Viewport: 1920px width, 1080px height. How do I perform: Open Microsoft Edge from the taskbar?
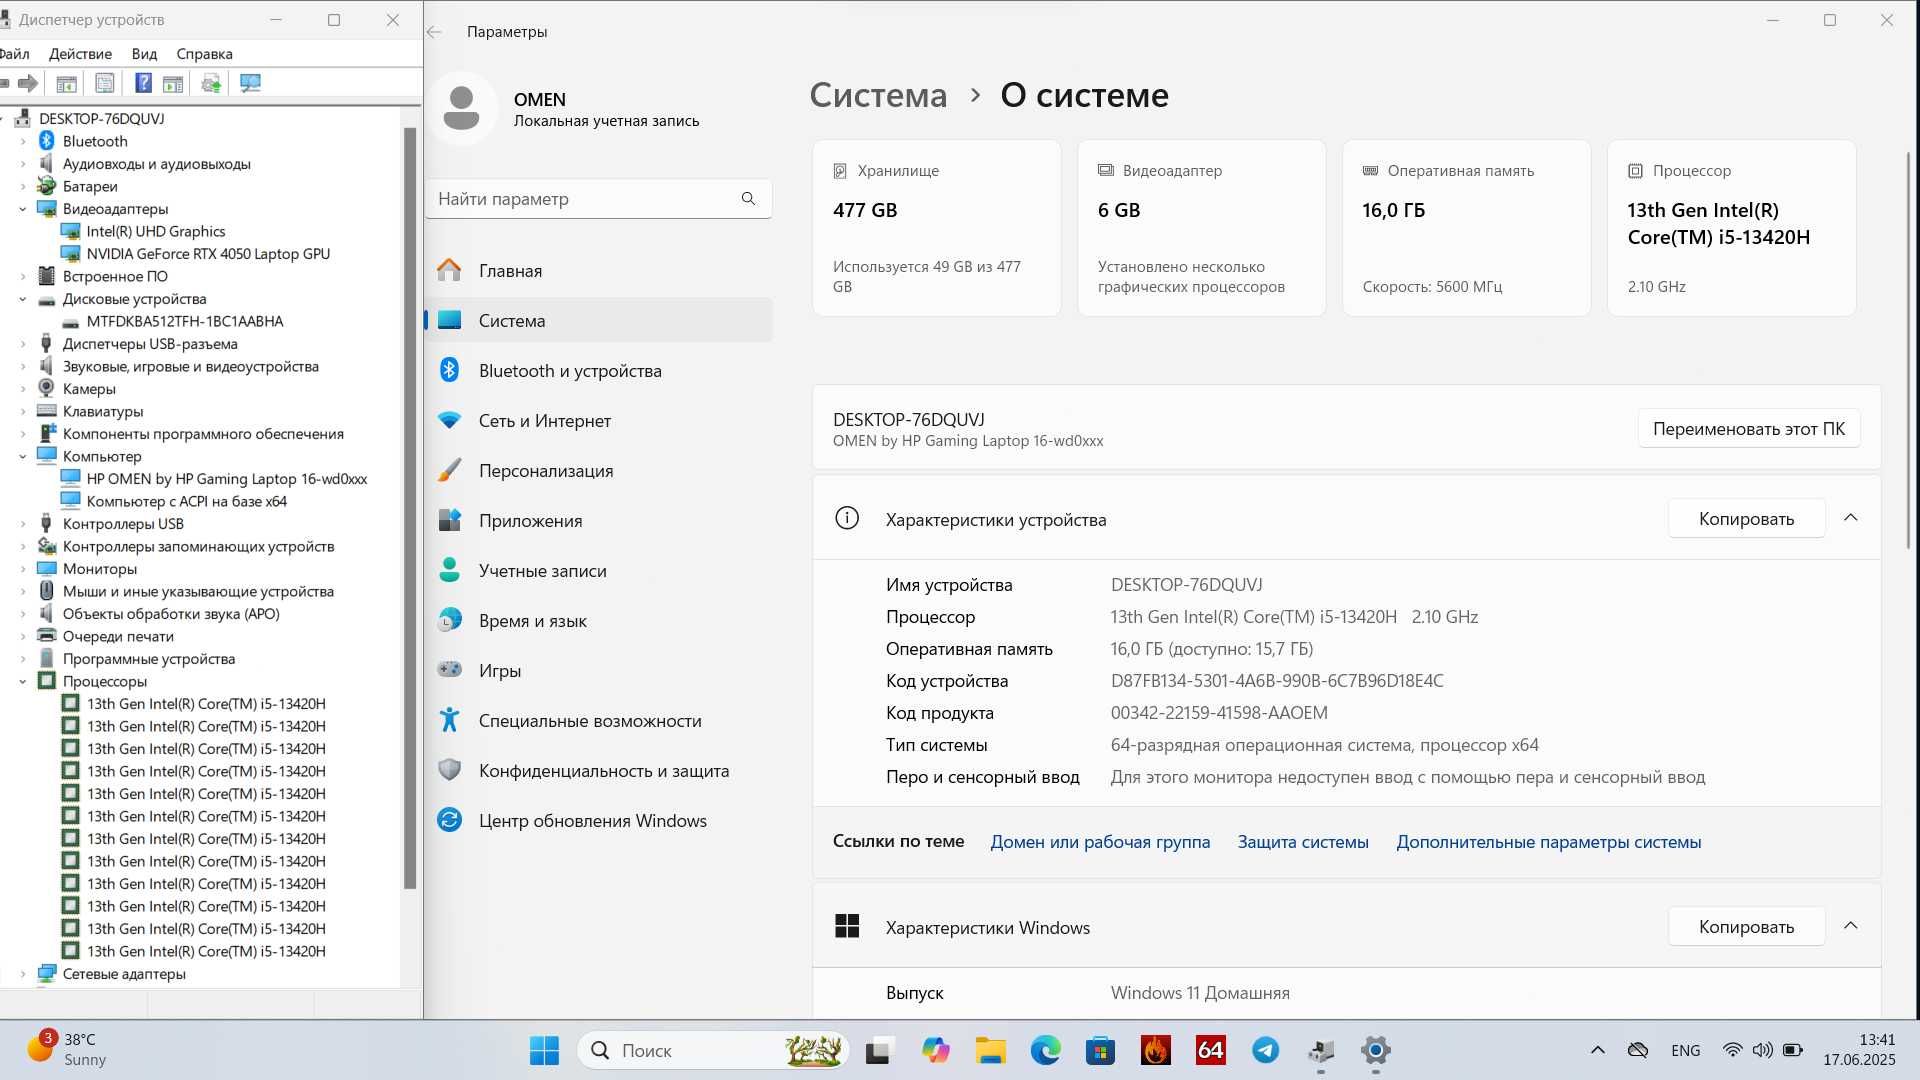(x=1045, y=1050)
